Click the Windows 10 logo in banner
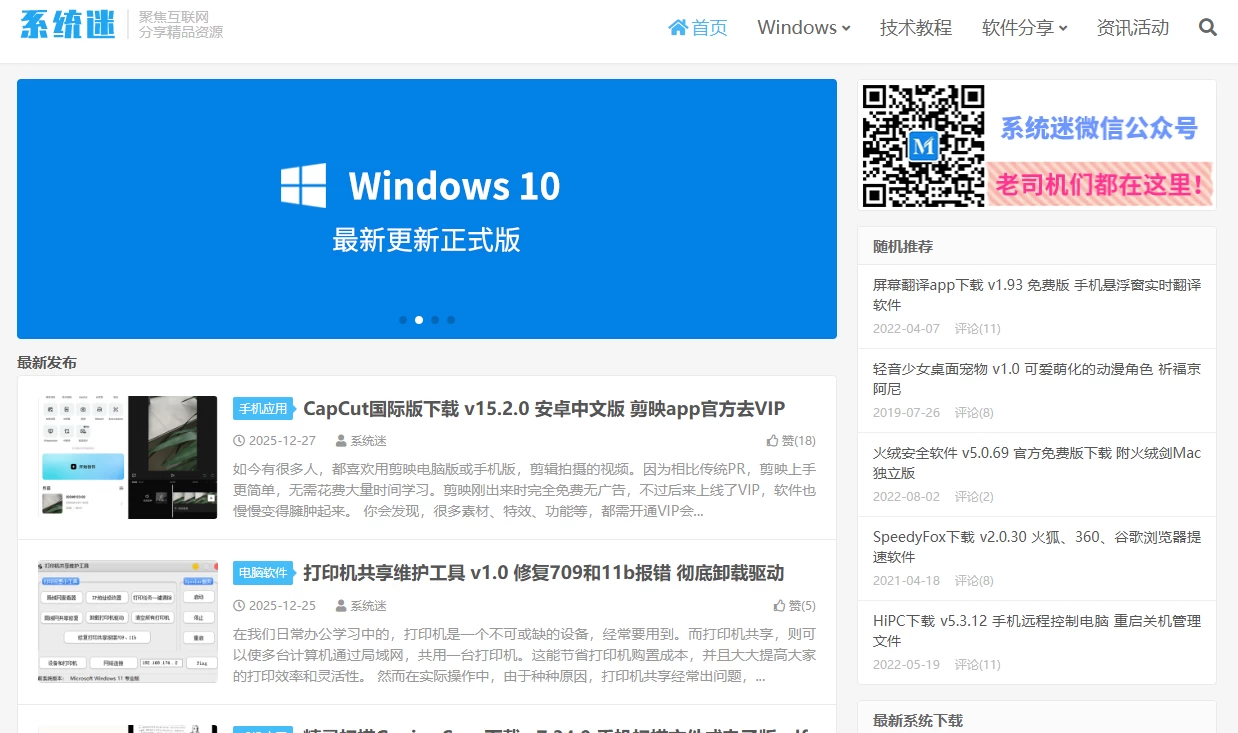The height and width of the screenshot is (733, 1238). click(x=303, y=186)
